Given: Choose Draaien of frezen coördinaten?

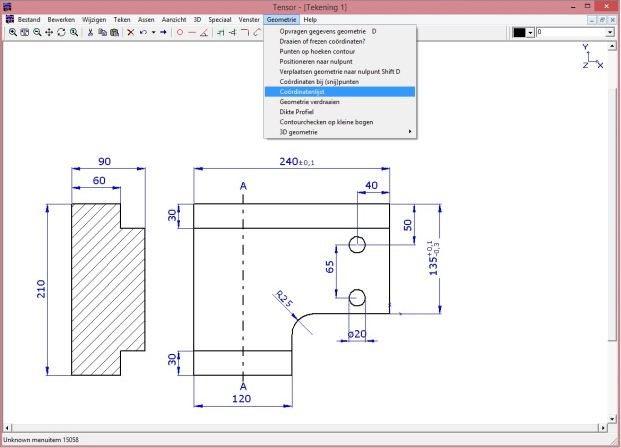Looking at the screenshot, I should pos(340,41).
